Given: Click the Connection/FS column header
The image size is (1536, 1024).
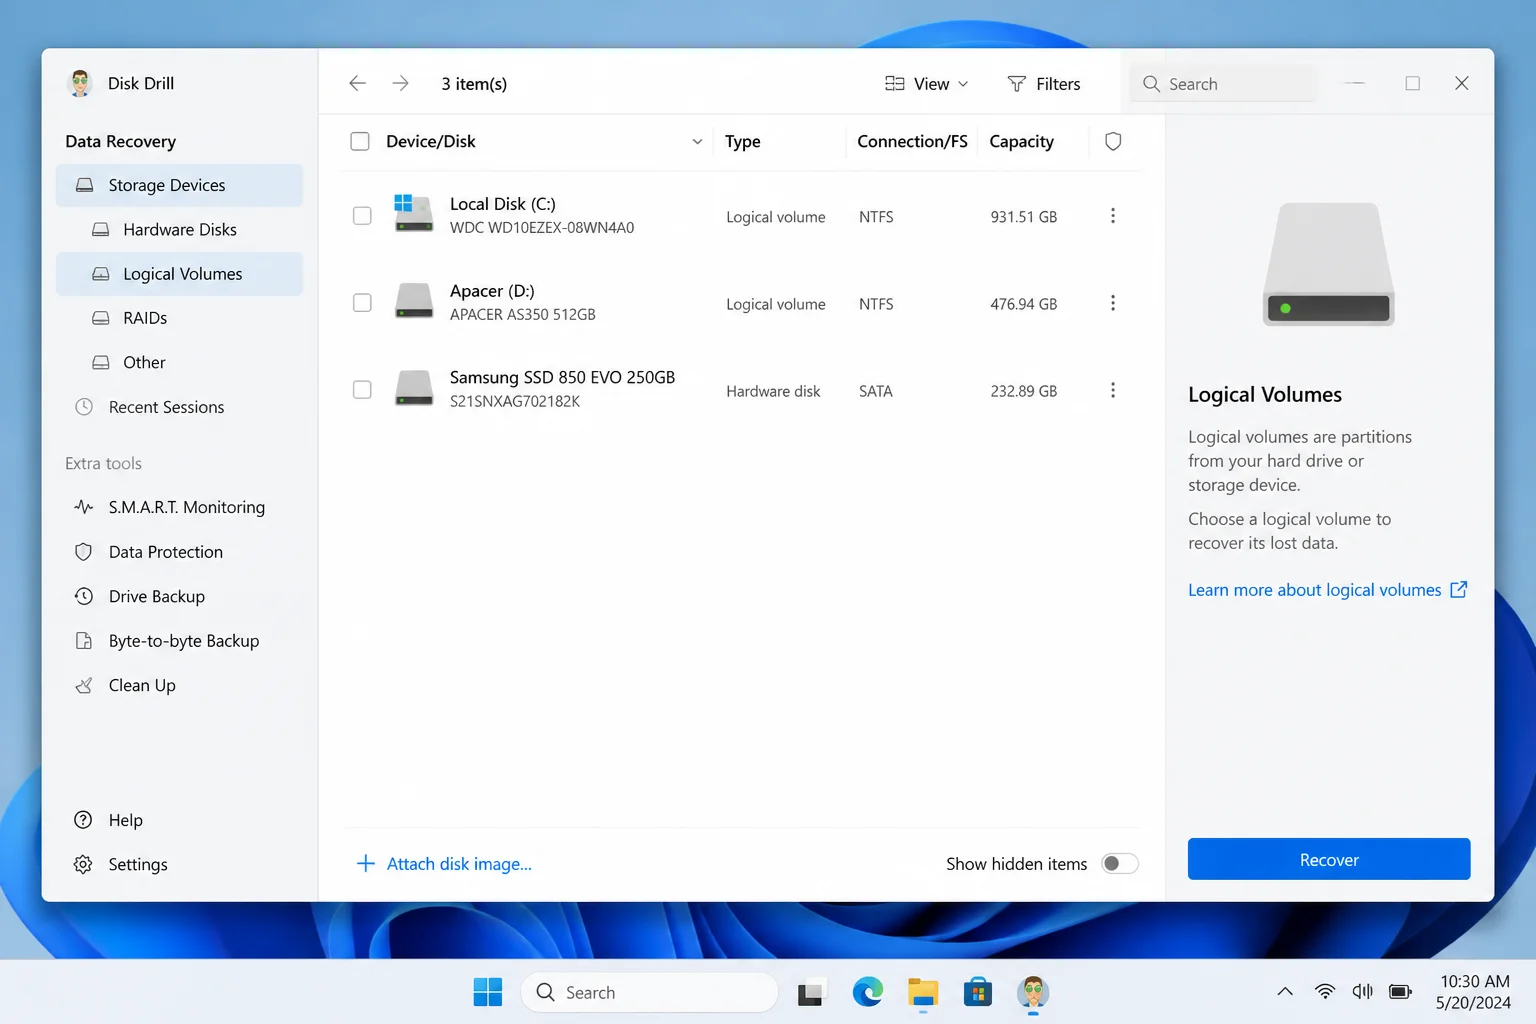Looking at the screenshot, I should click(912, 142).
